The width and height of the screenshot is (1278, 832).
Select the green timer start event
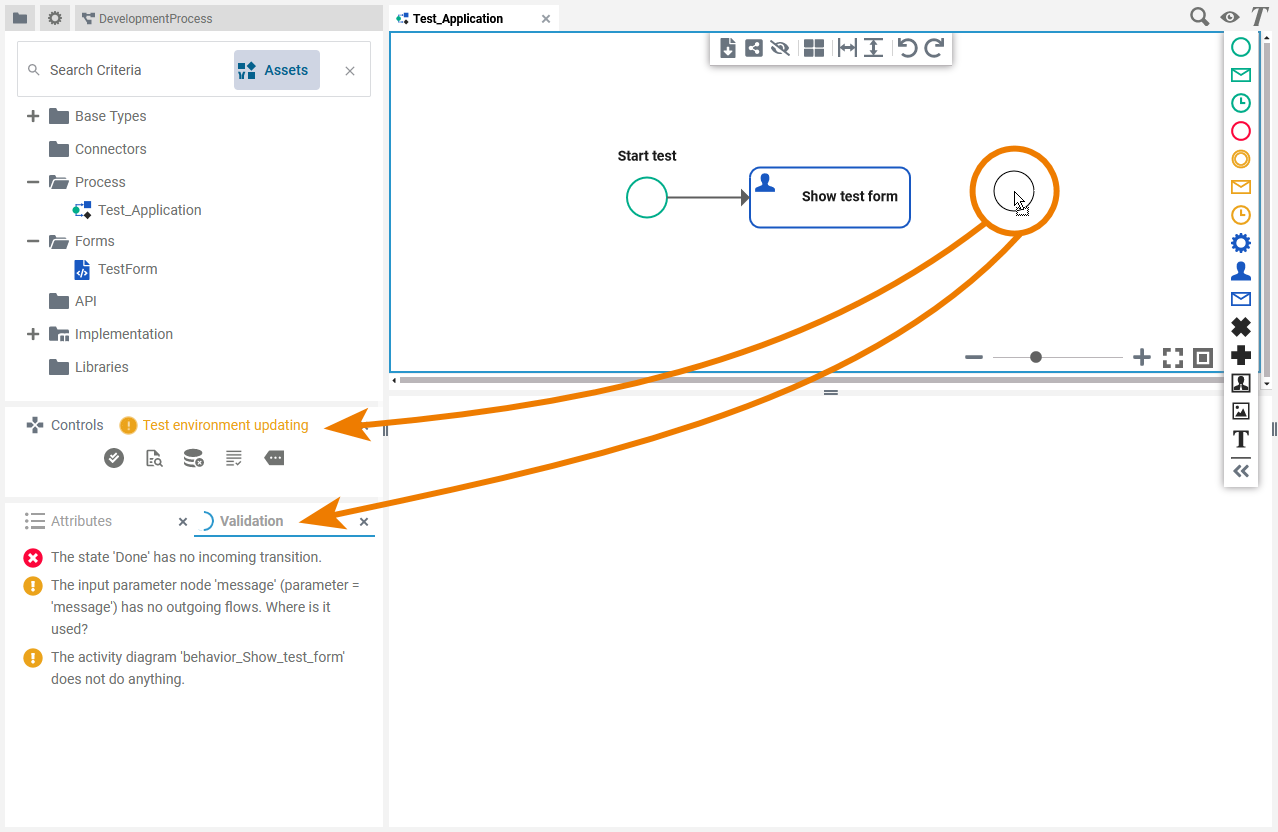click(x=1240, y=103)
